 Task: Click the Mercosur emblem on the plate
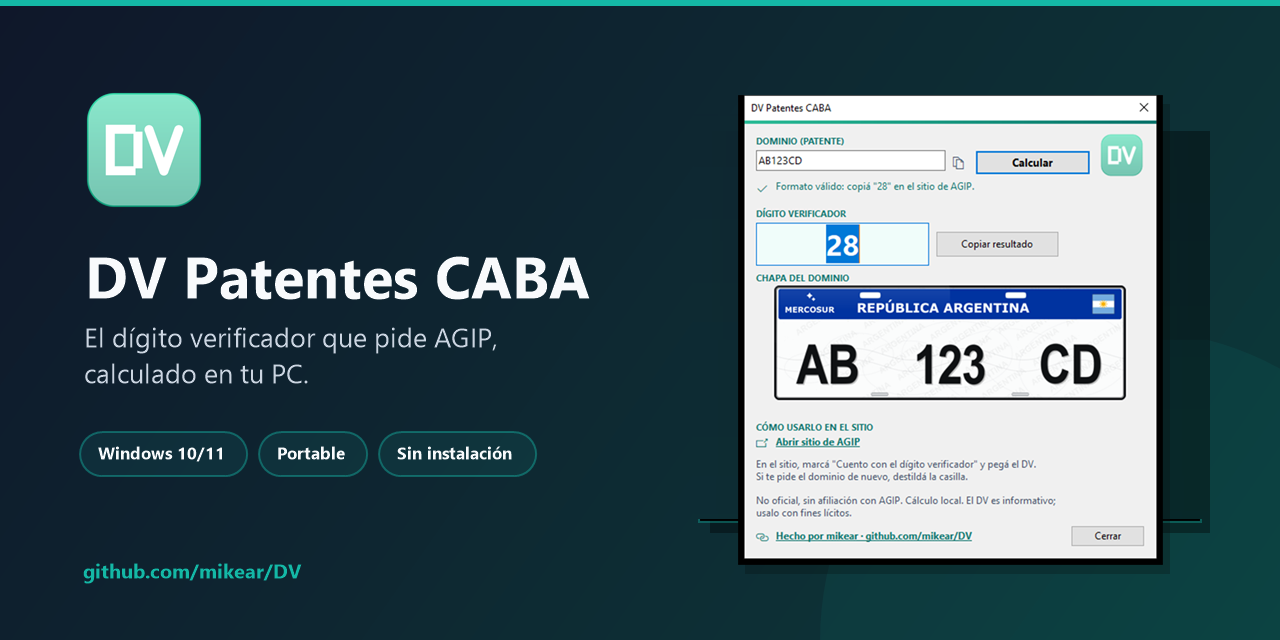click(x=809, y=304)
